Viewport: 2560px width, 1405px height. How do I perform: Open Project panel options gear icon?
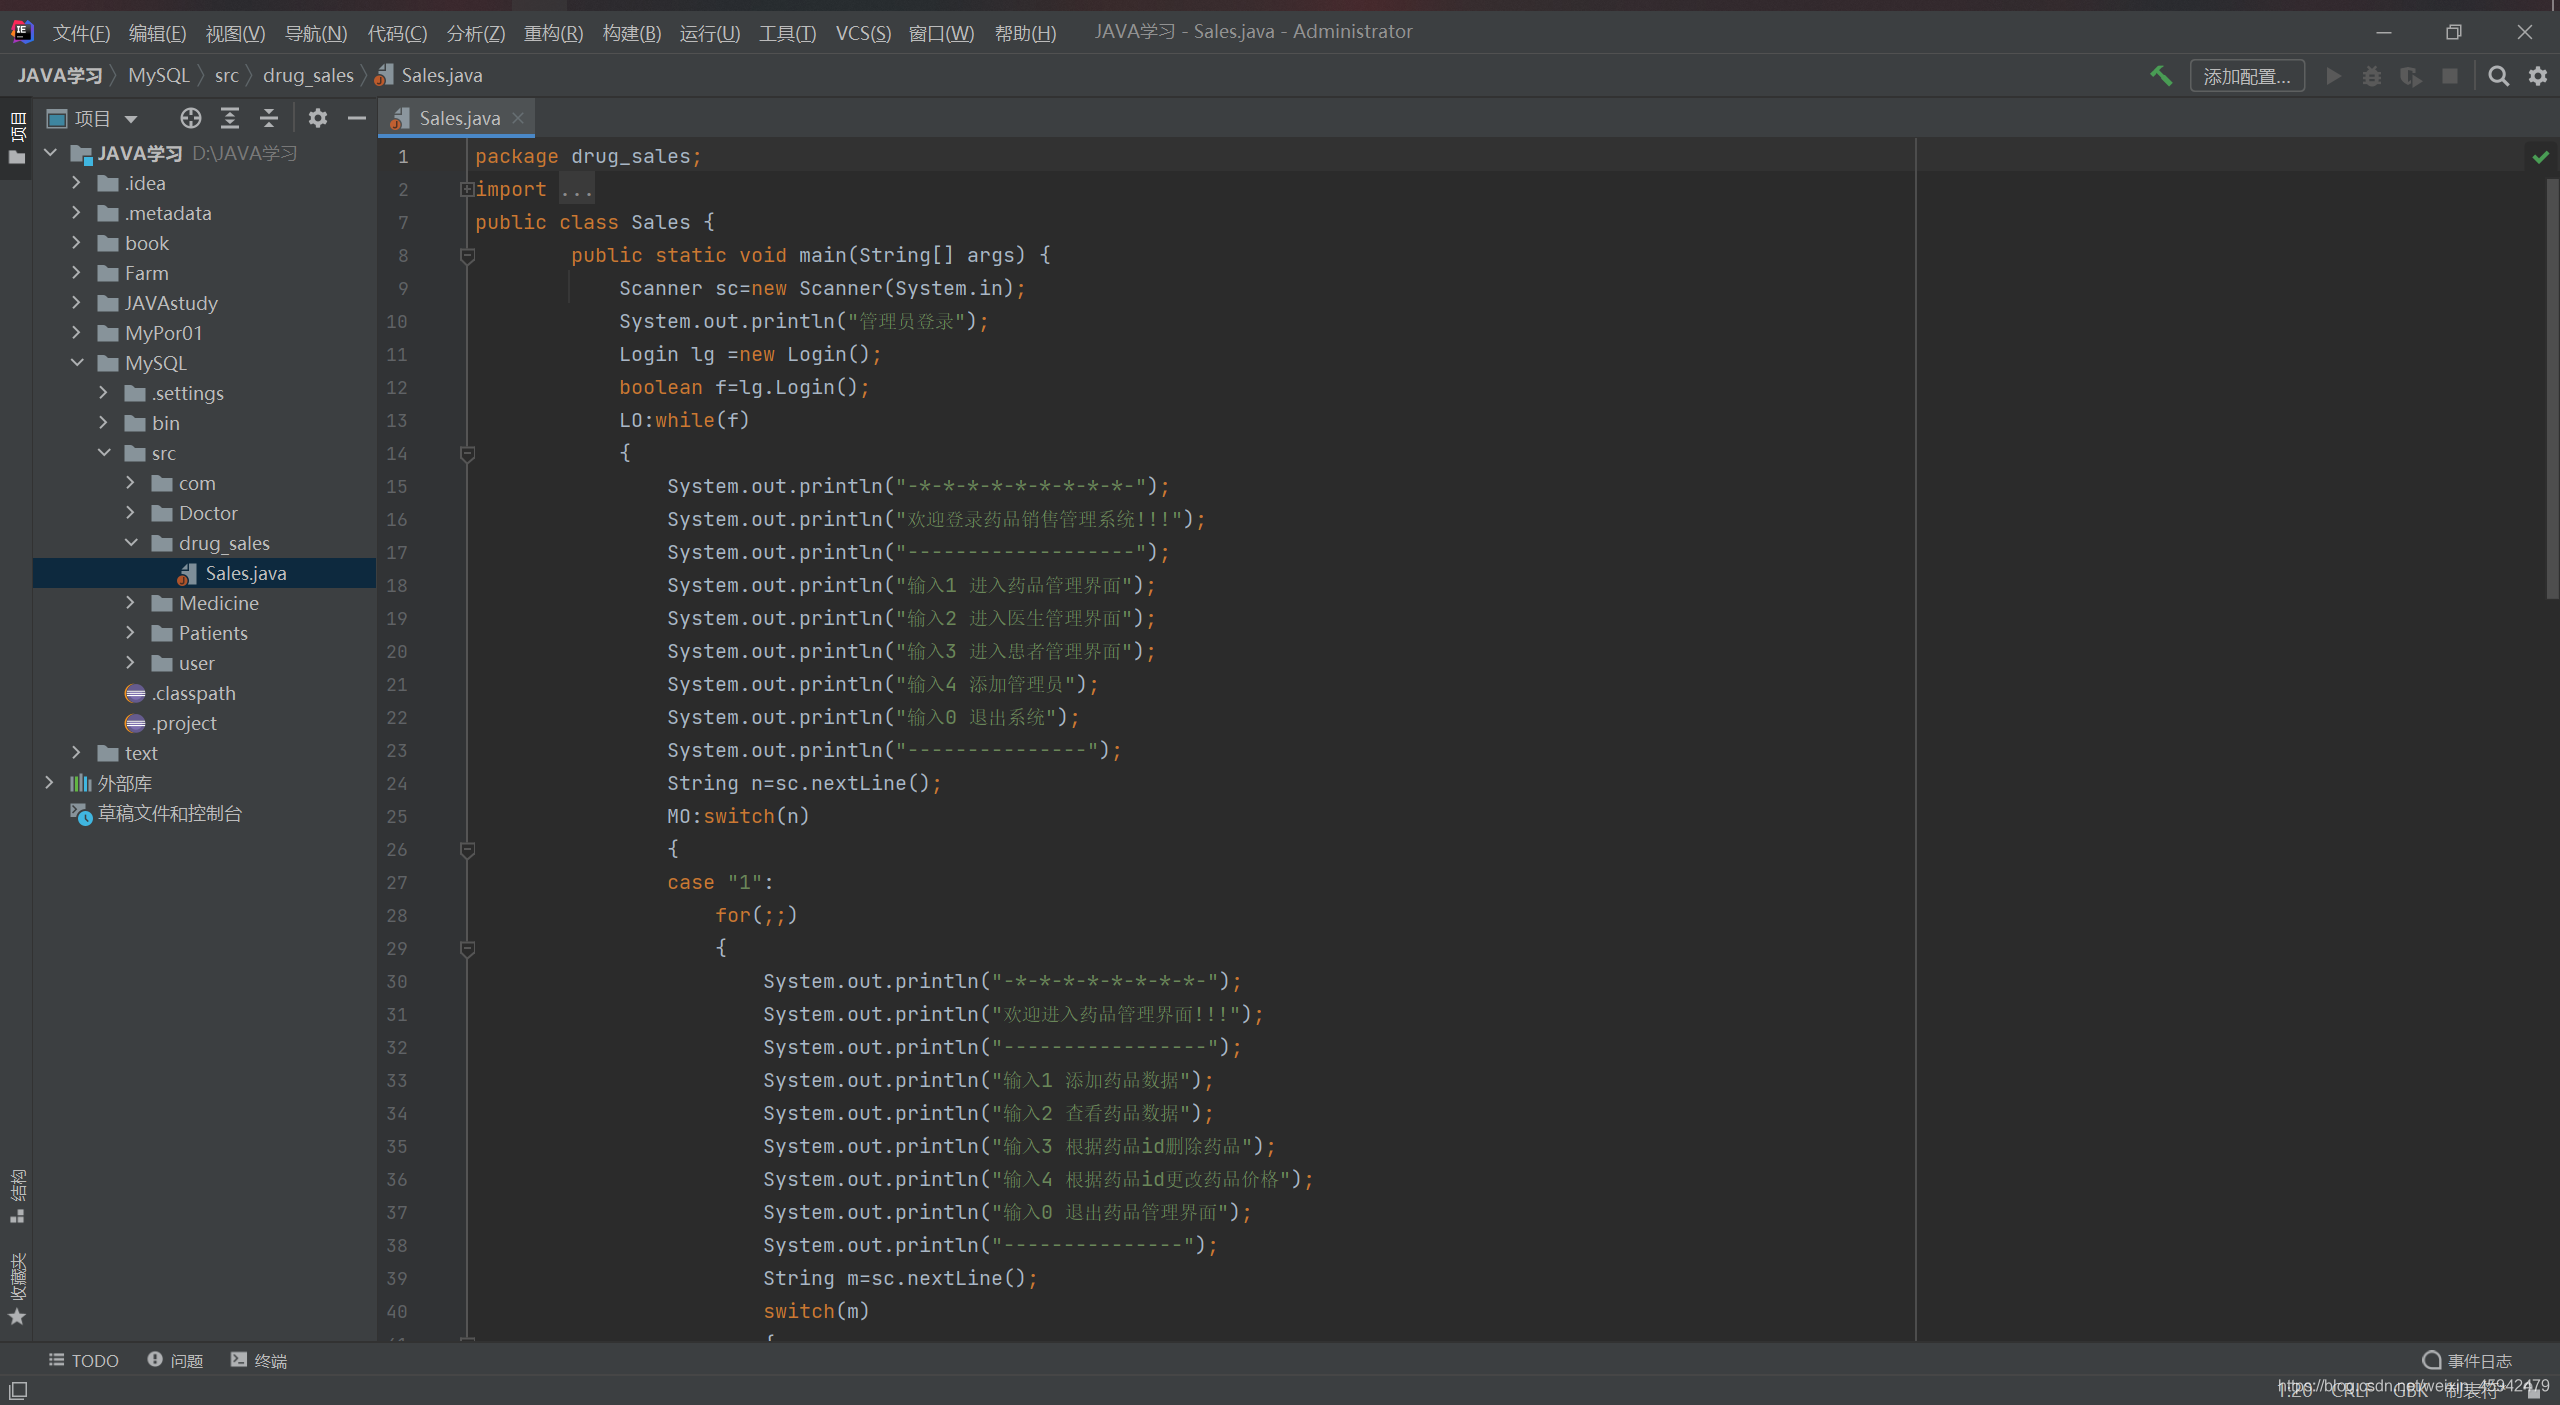pyautogui.click(x=317, y=118)
